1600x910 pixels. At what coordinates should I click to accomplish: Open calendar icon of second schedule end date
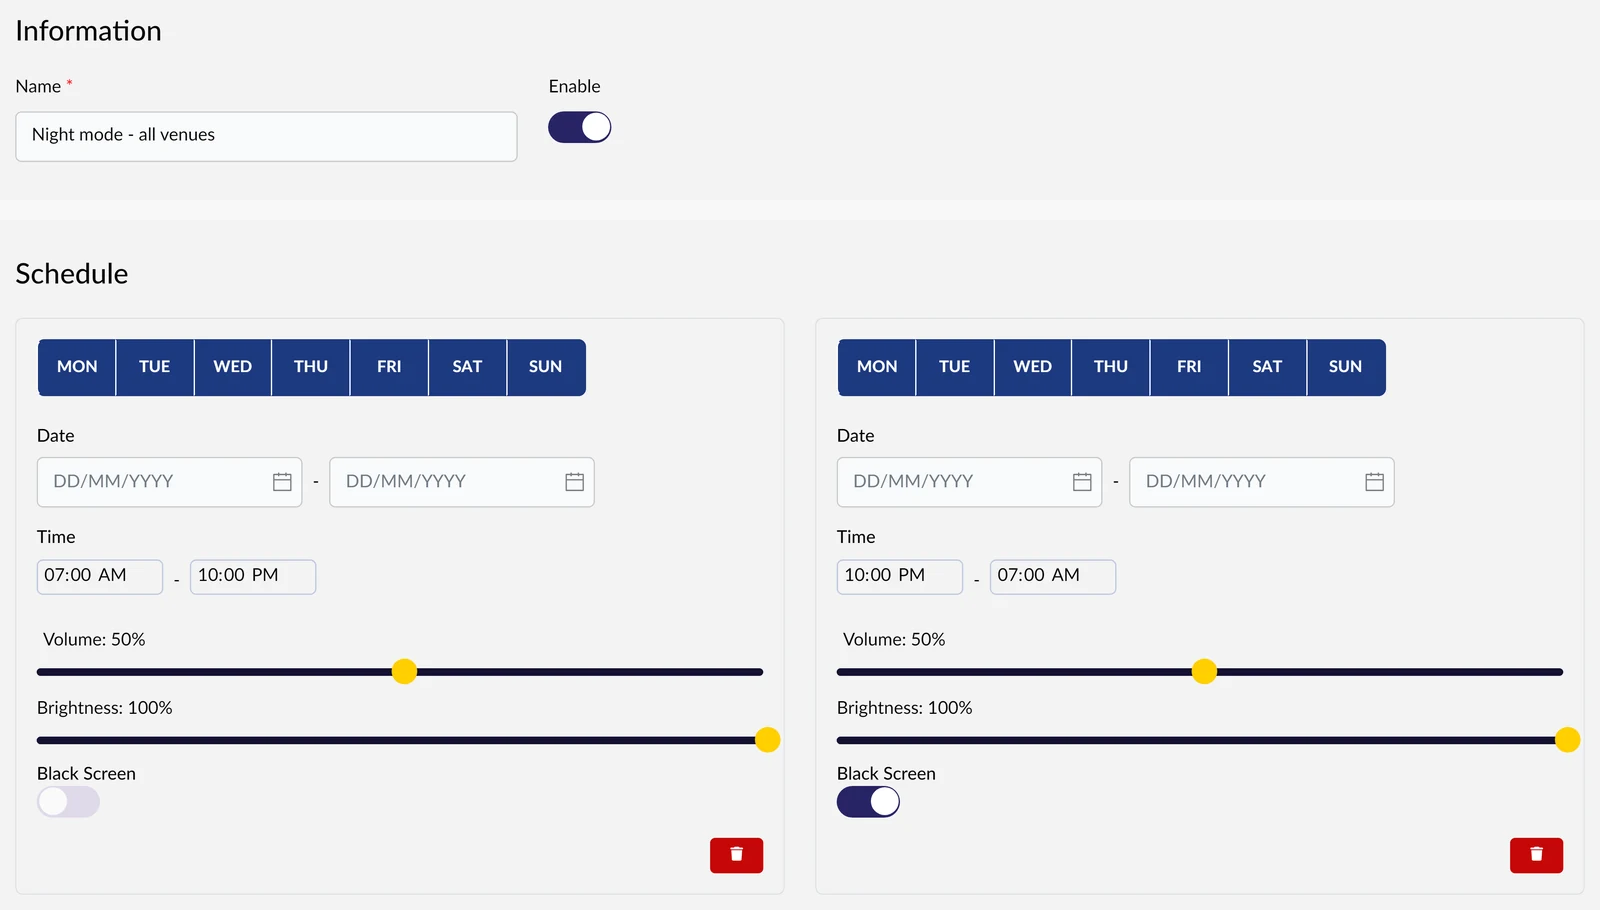tap(1374, 482)
